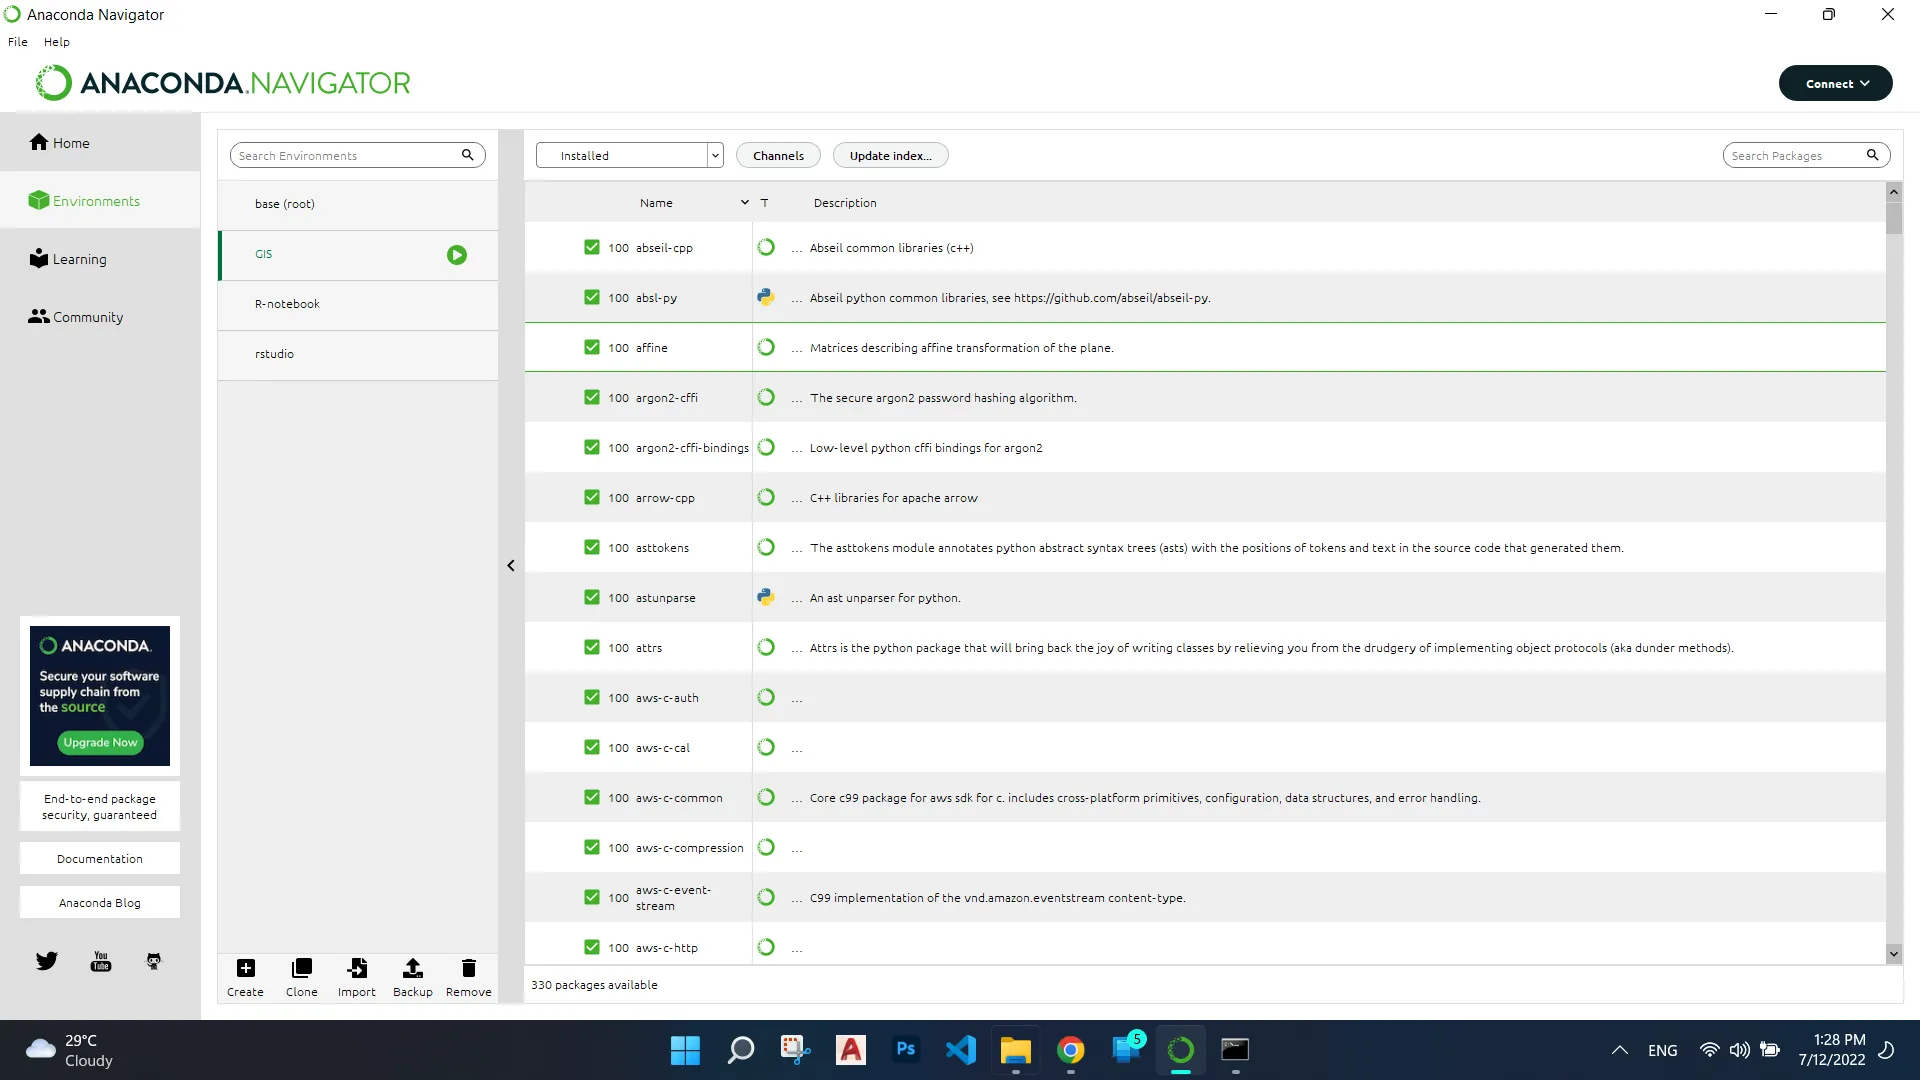This screenshot has width=1920, height=1080.
Task: Click the Remove environment trash icon
Action: 468,968
